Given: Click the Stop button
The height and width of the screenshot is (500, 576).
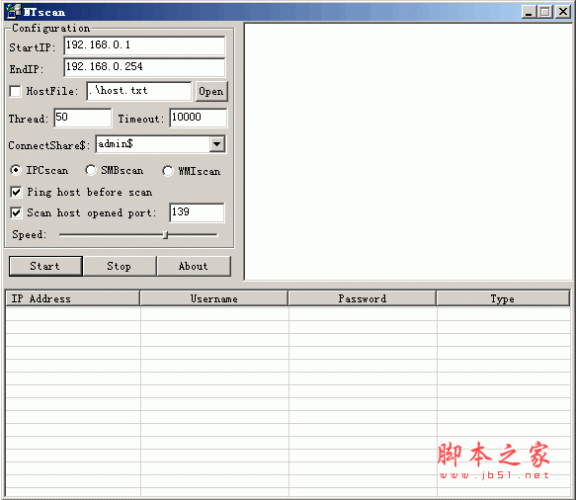Looking at the screenshot, I should [119, 266].
